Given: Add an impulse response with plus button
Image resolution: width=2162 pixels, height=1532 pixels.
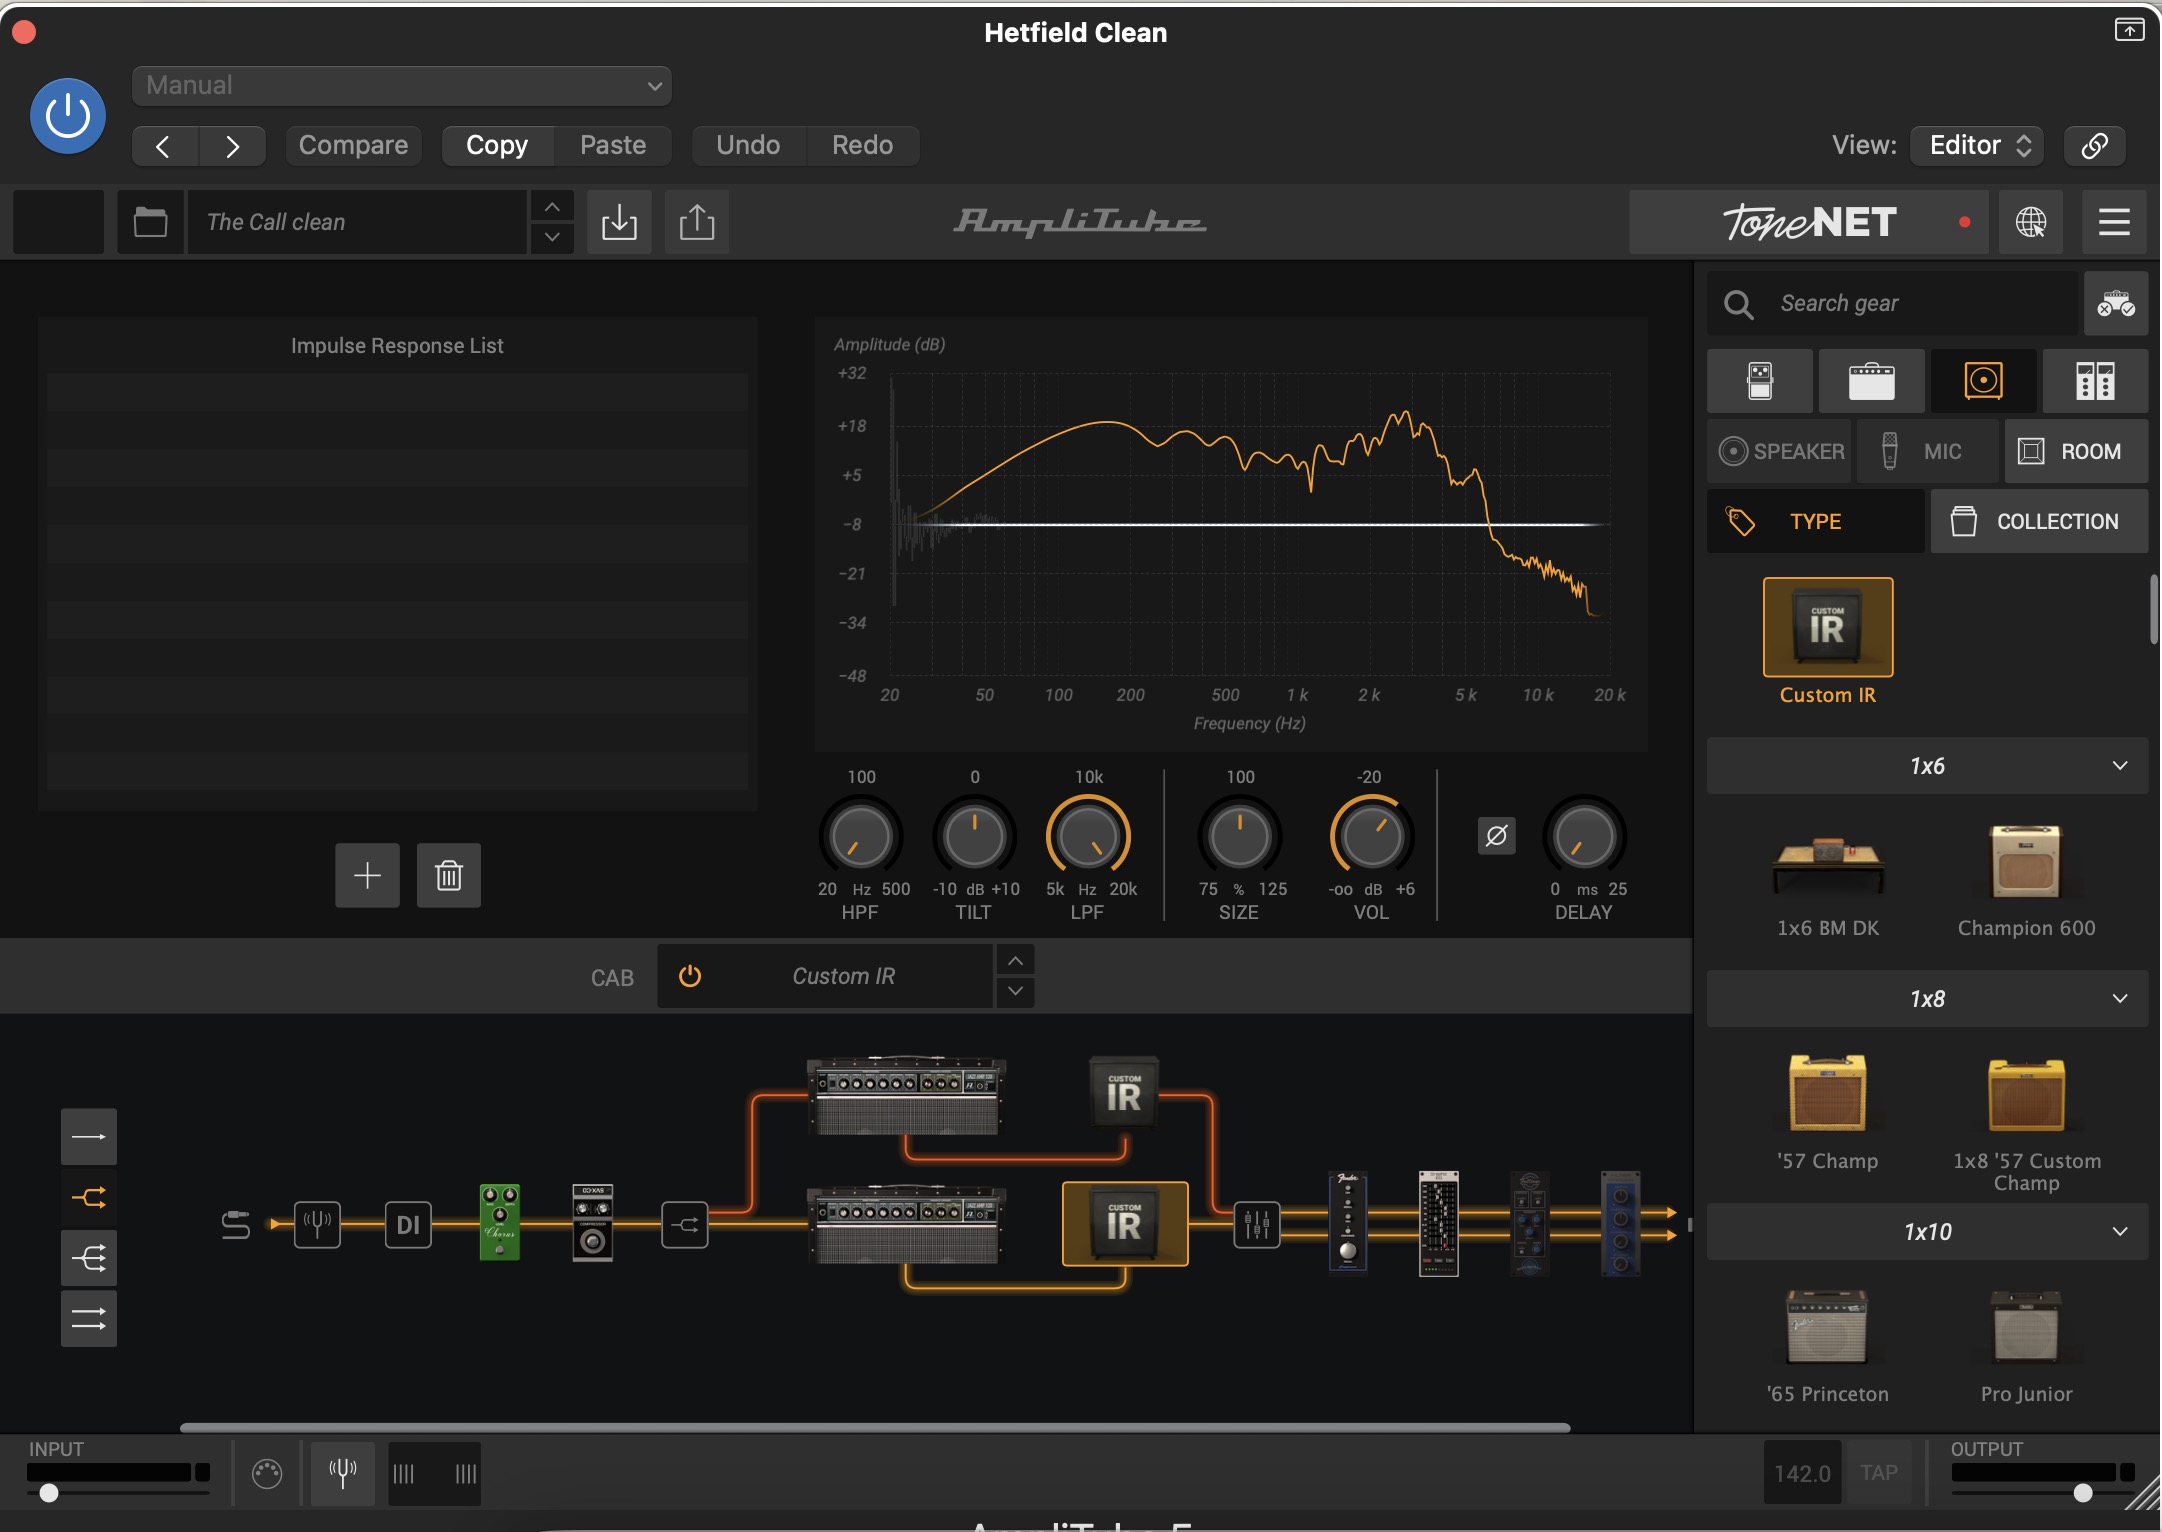Looking at the screenshot, I should [x=367, y=875].
